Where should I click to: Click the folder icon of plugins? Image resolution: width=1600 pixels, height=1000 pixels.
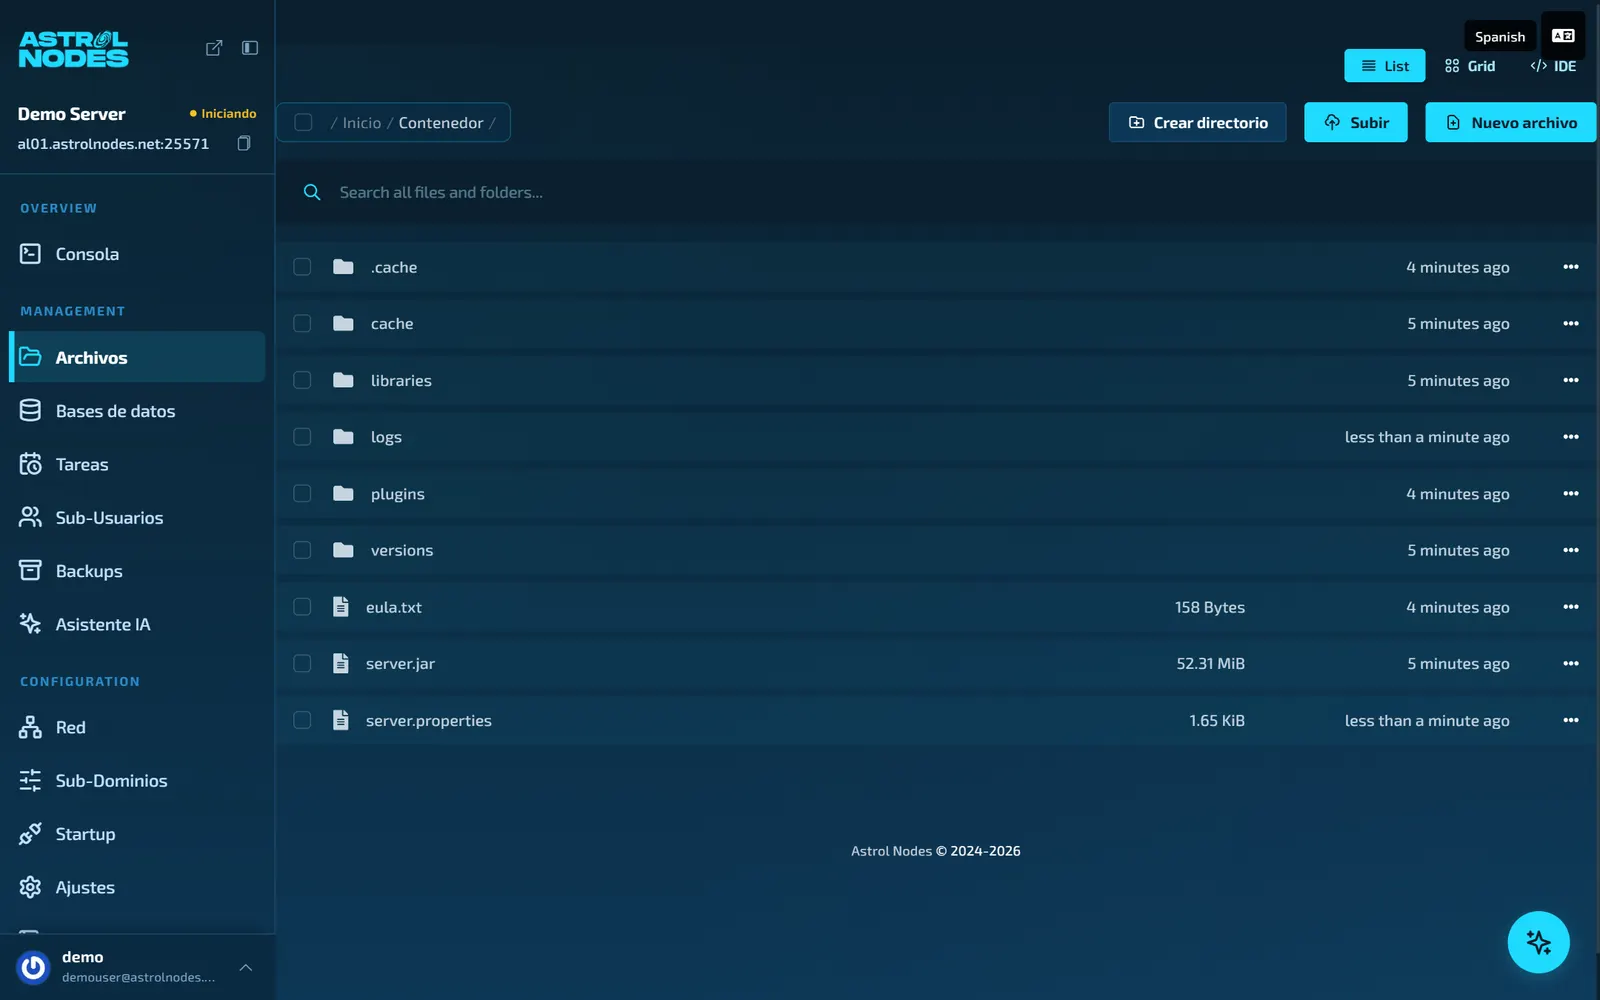[x=343, y=493]
